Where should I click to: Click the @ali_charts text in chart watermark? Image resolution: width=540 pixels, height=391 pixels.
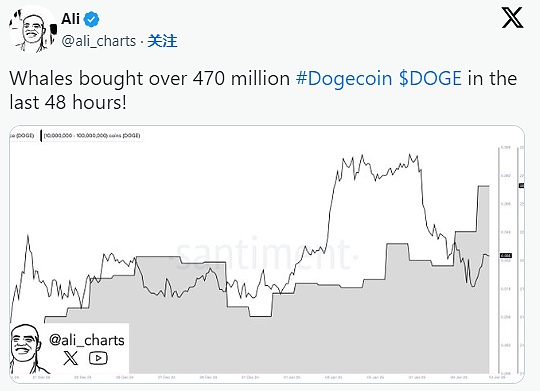point(87,340)
